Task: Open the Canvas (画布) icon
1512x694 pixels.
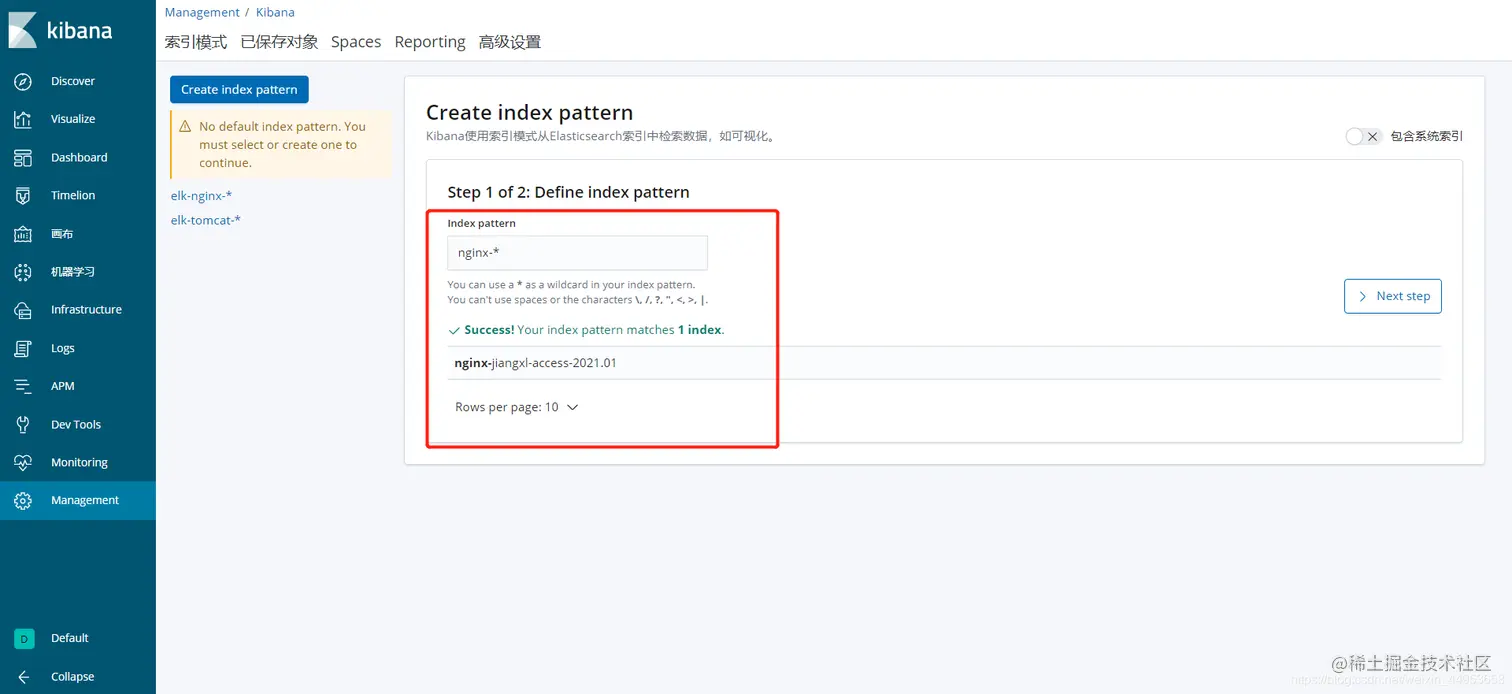Action: pos(23,234)
